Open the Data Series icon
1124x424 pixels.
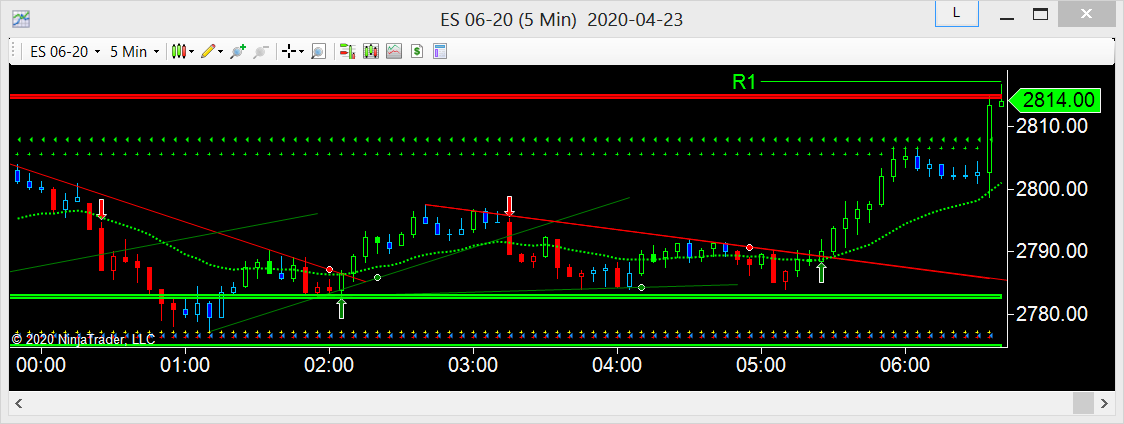(x=371, y=52)
